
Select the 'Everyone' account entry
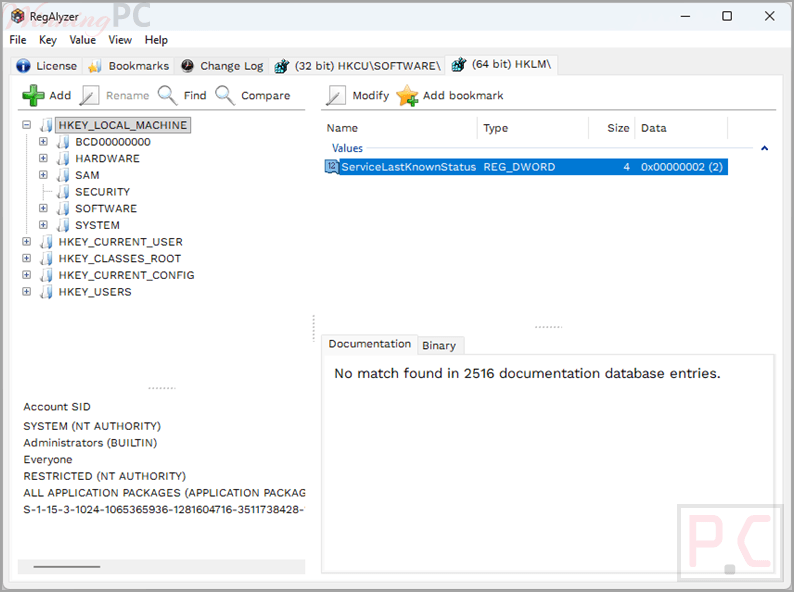[48, 460]
